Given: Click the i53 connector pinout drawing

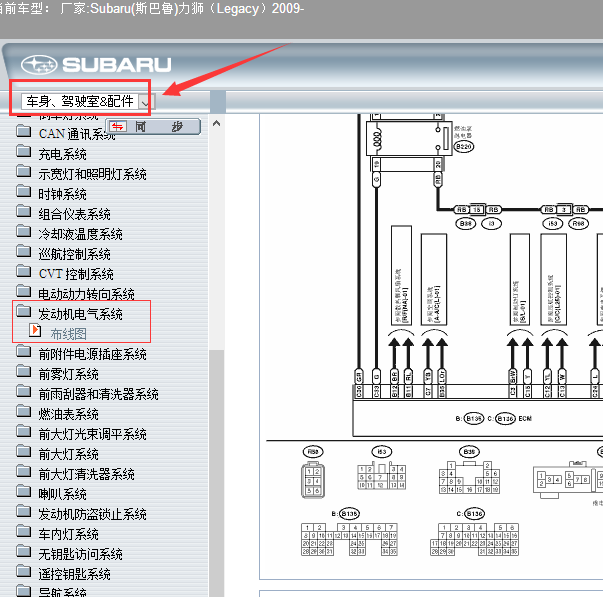Looking at the screenshot, I should click(x=381, y=477).
